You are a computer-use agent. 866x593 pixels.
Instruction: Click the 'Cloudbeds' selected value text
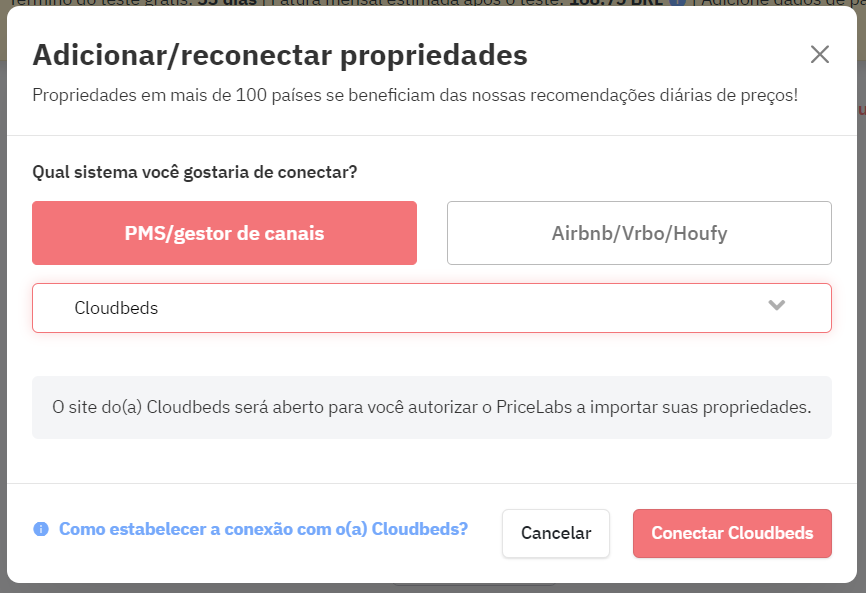coord(116,308)
